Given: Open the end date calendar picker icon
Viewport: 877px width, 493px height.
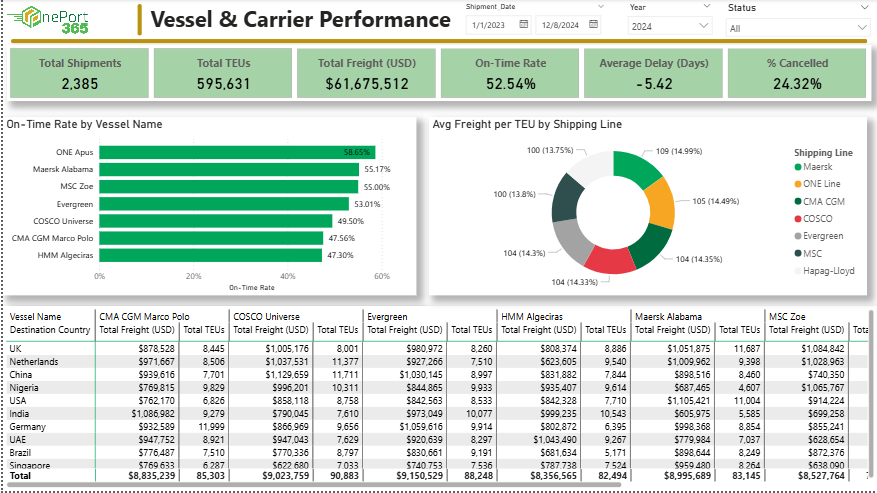Looking at the screenshot, I should click(x=593, y=24).
